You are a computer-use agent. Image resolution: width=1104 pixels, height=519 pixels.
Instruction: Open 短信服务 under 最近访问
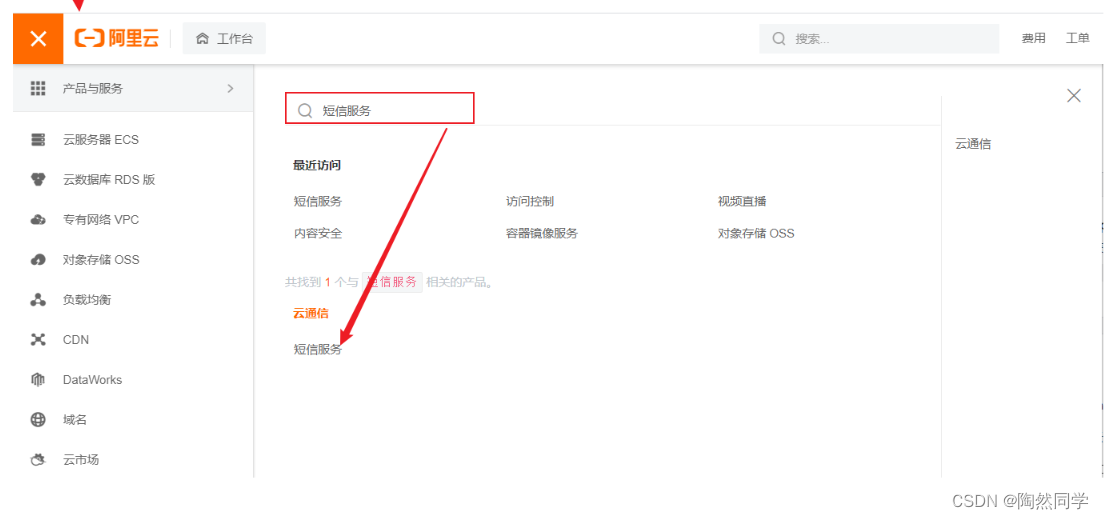(x=318, y=201)
